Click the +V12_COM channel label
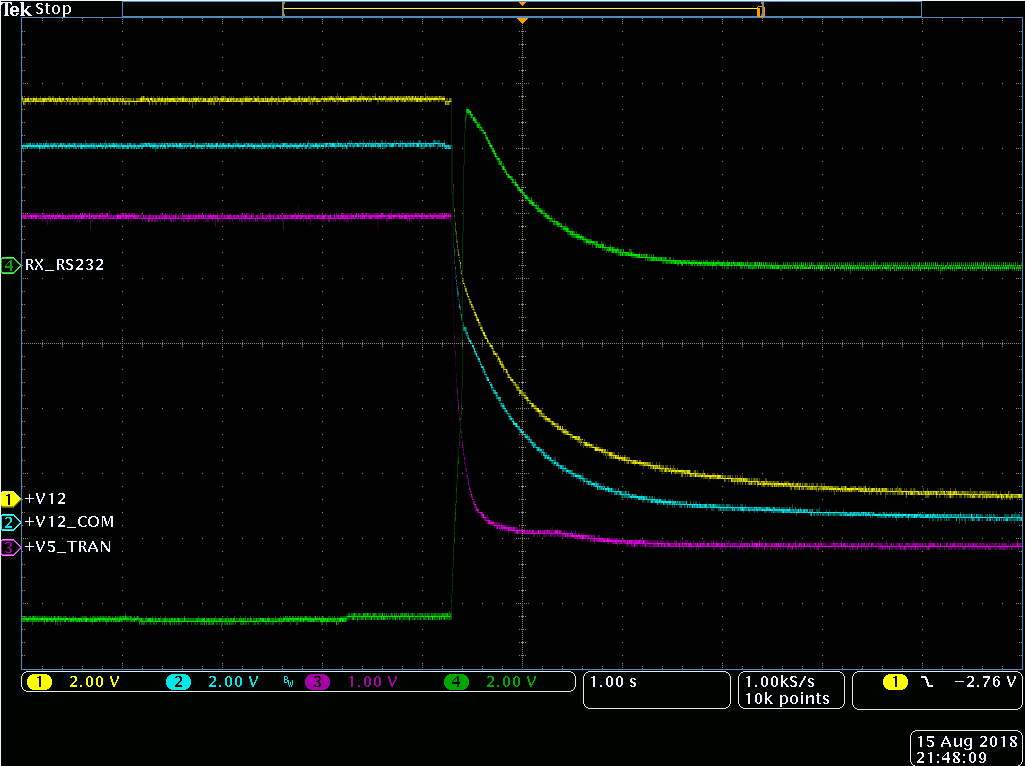The image size is (1025, 766). [69, 522]
